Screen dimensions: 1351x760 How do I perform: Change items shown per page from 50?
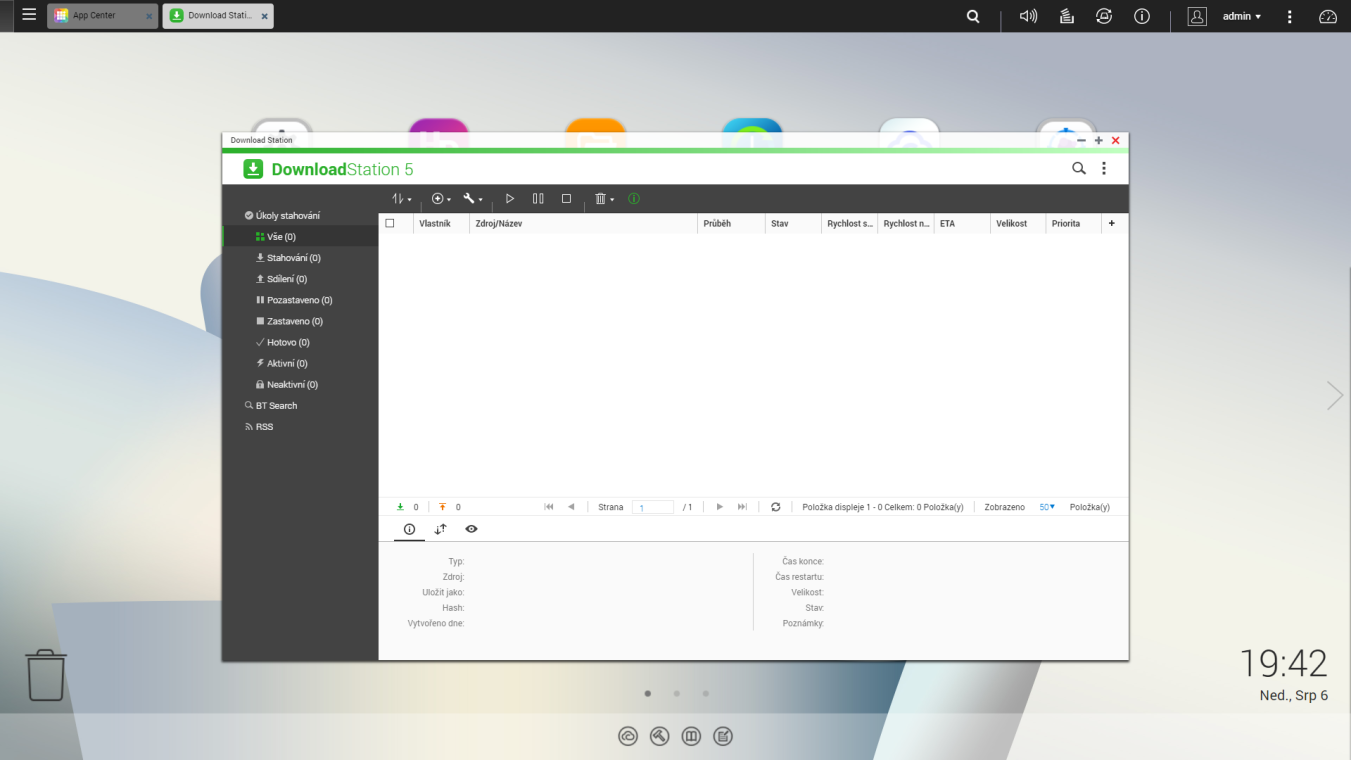(1047, 507)
